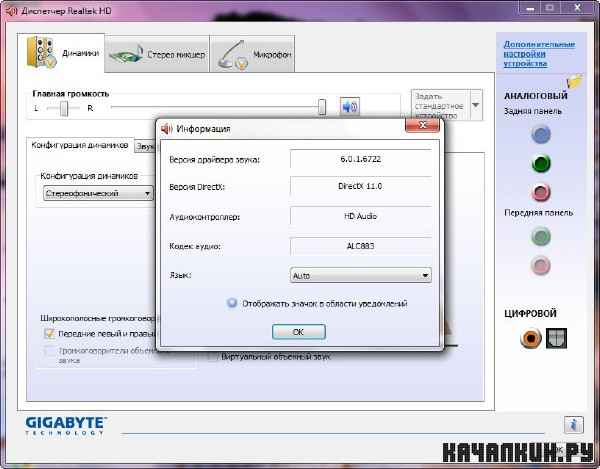This screenshot has height=469, width=600.
Task: Click the pink rear panel jack
Action: point(541,192)
